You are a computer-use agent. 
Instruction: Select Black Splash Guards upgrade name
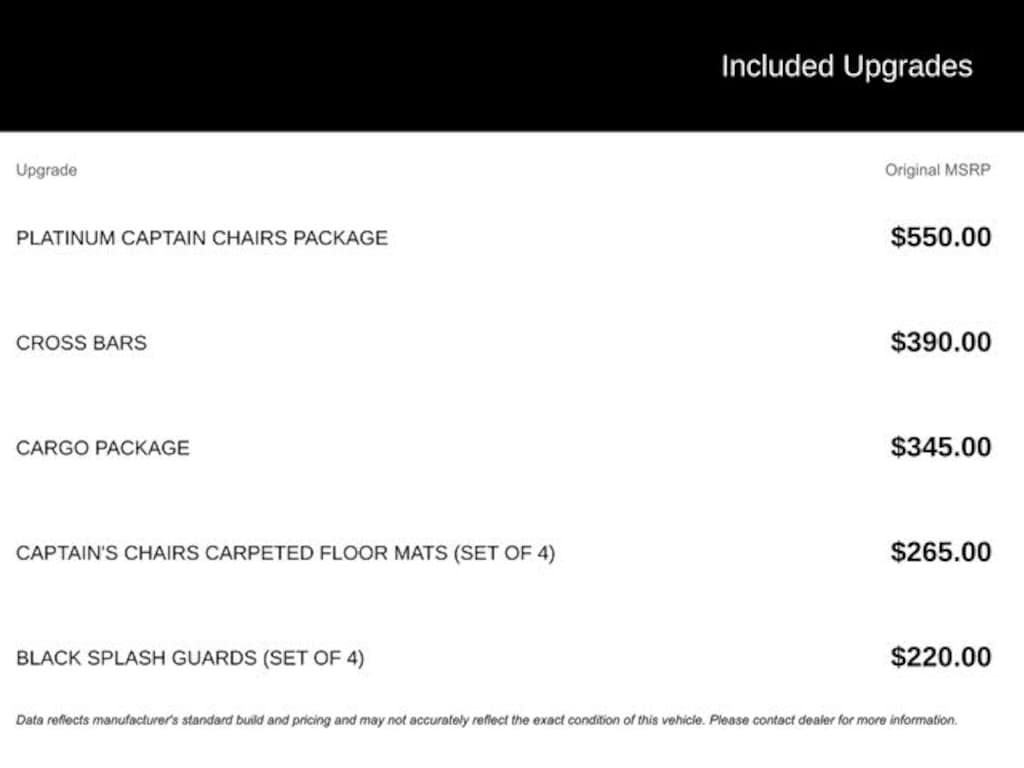click(x=190, y=658)
